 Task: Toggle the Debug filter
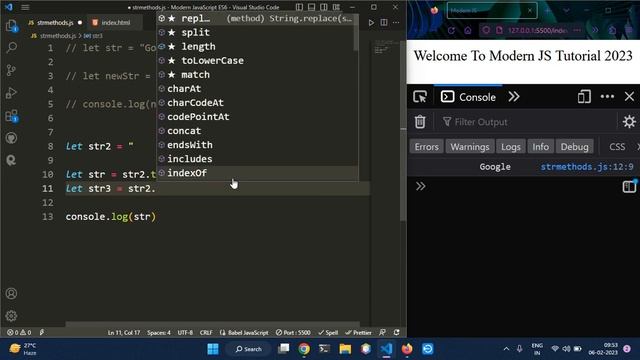click(x=574, y=147)
